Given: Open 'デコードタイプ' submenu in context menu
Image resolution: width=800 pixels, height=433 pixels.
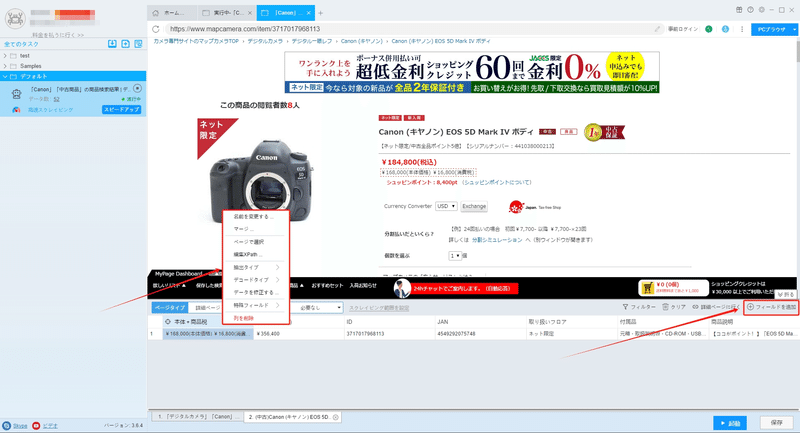Looking at the screenshot, I should (256, 280).
